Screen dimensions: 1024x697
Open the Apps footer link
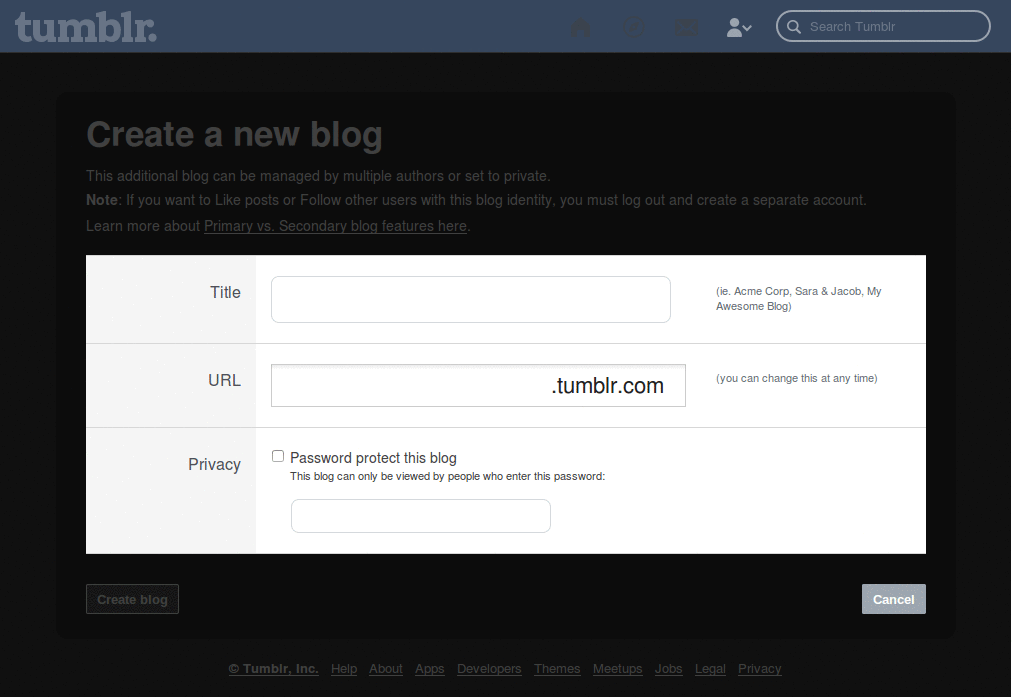tap(430, 669)
